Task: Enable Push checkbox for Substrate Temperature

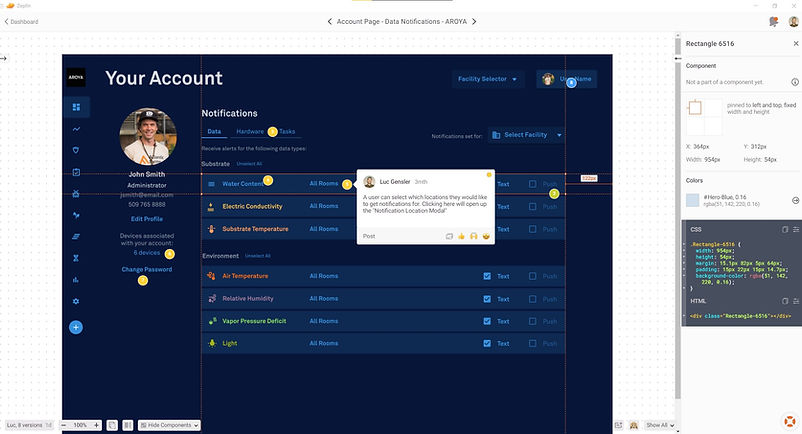Action: [532, 229]
